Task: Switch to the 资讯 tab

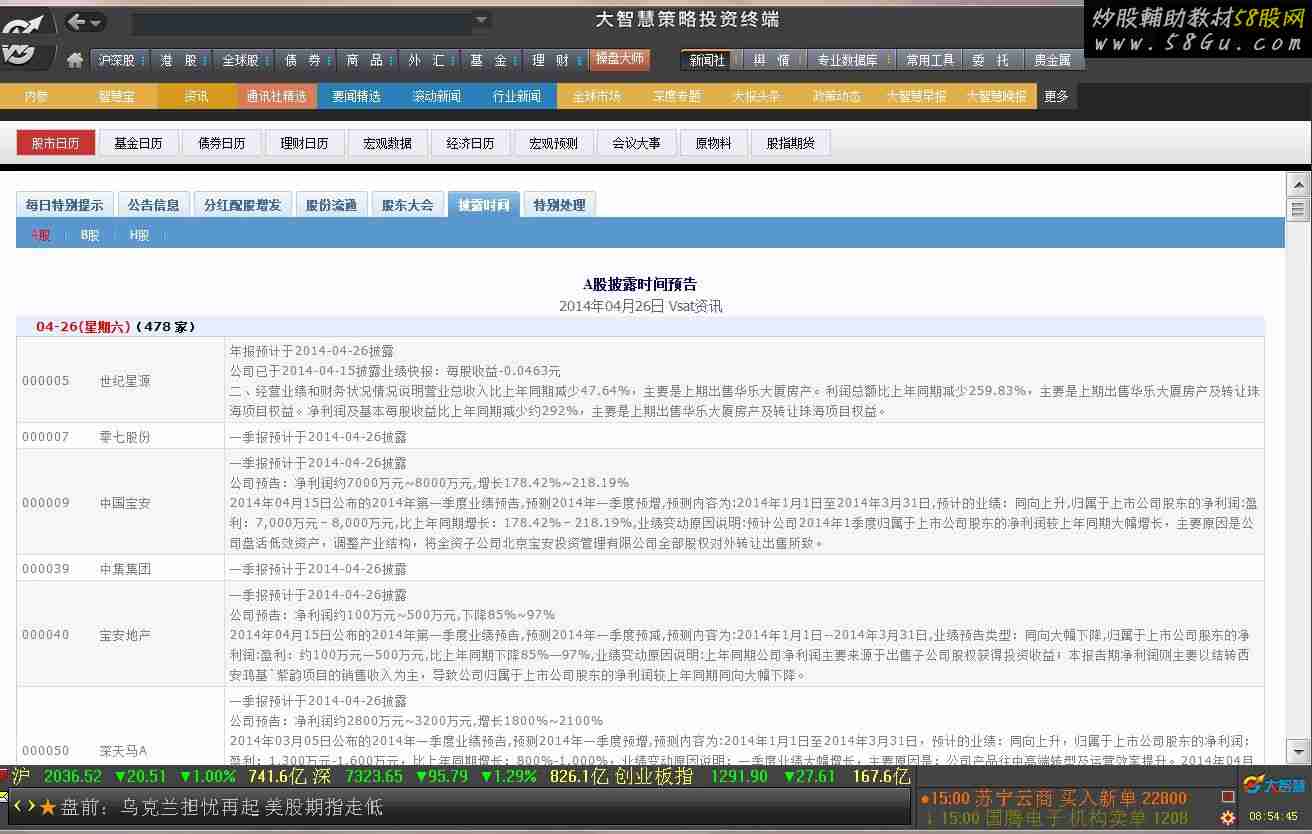Action: coord(197,96)
